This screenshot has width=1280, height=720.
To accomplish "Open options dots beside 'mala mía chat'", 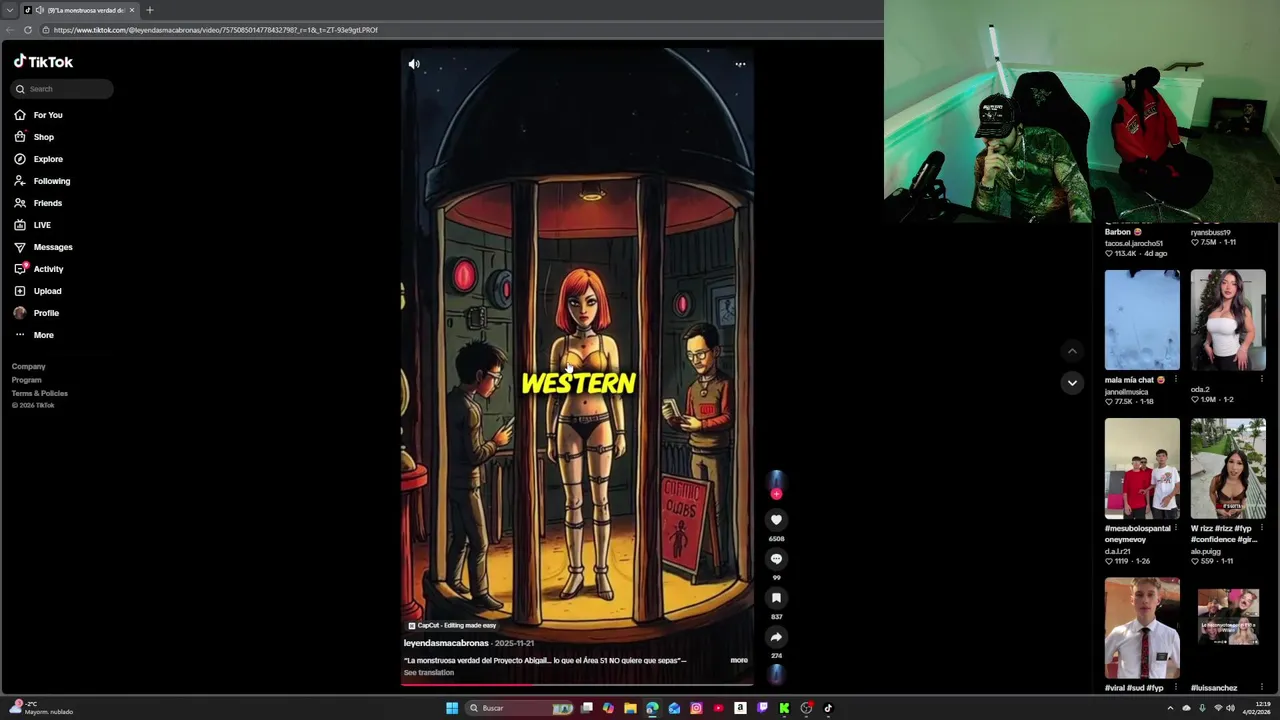I will click(x=1175, y=380).
